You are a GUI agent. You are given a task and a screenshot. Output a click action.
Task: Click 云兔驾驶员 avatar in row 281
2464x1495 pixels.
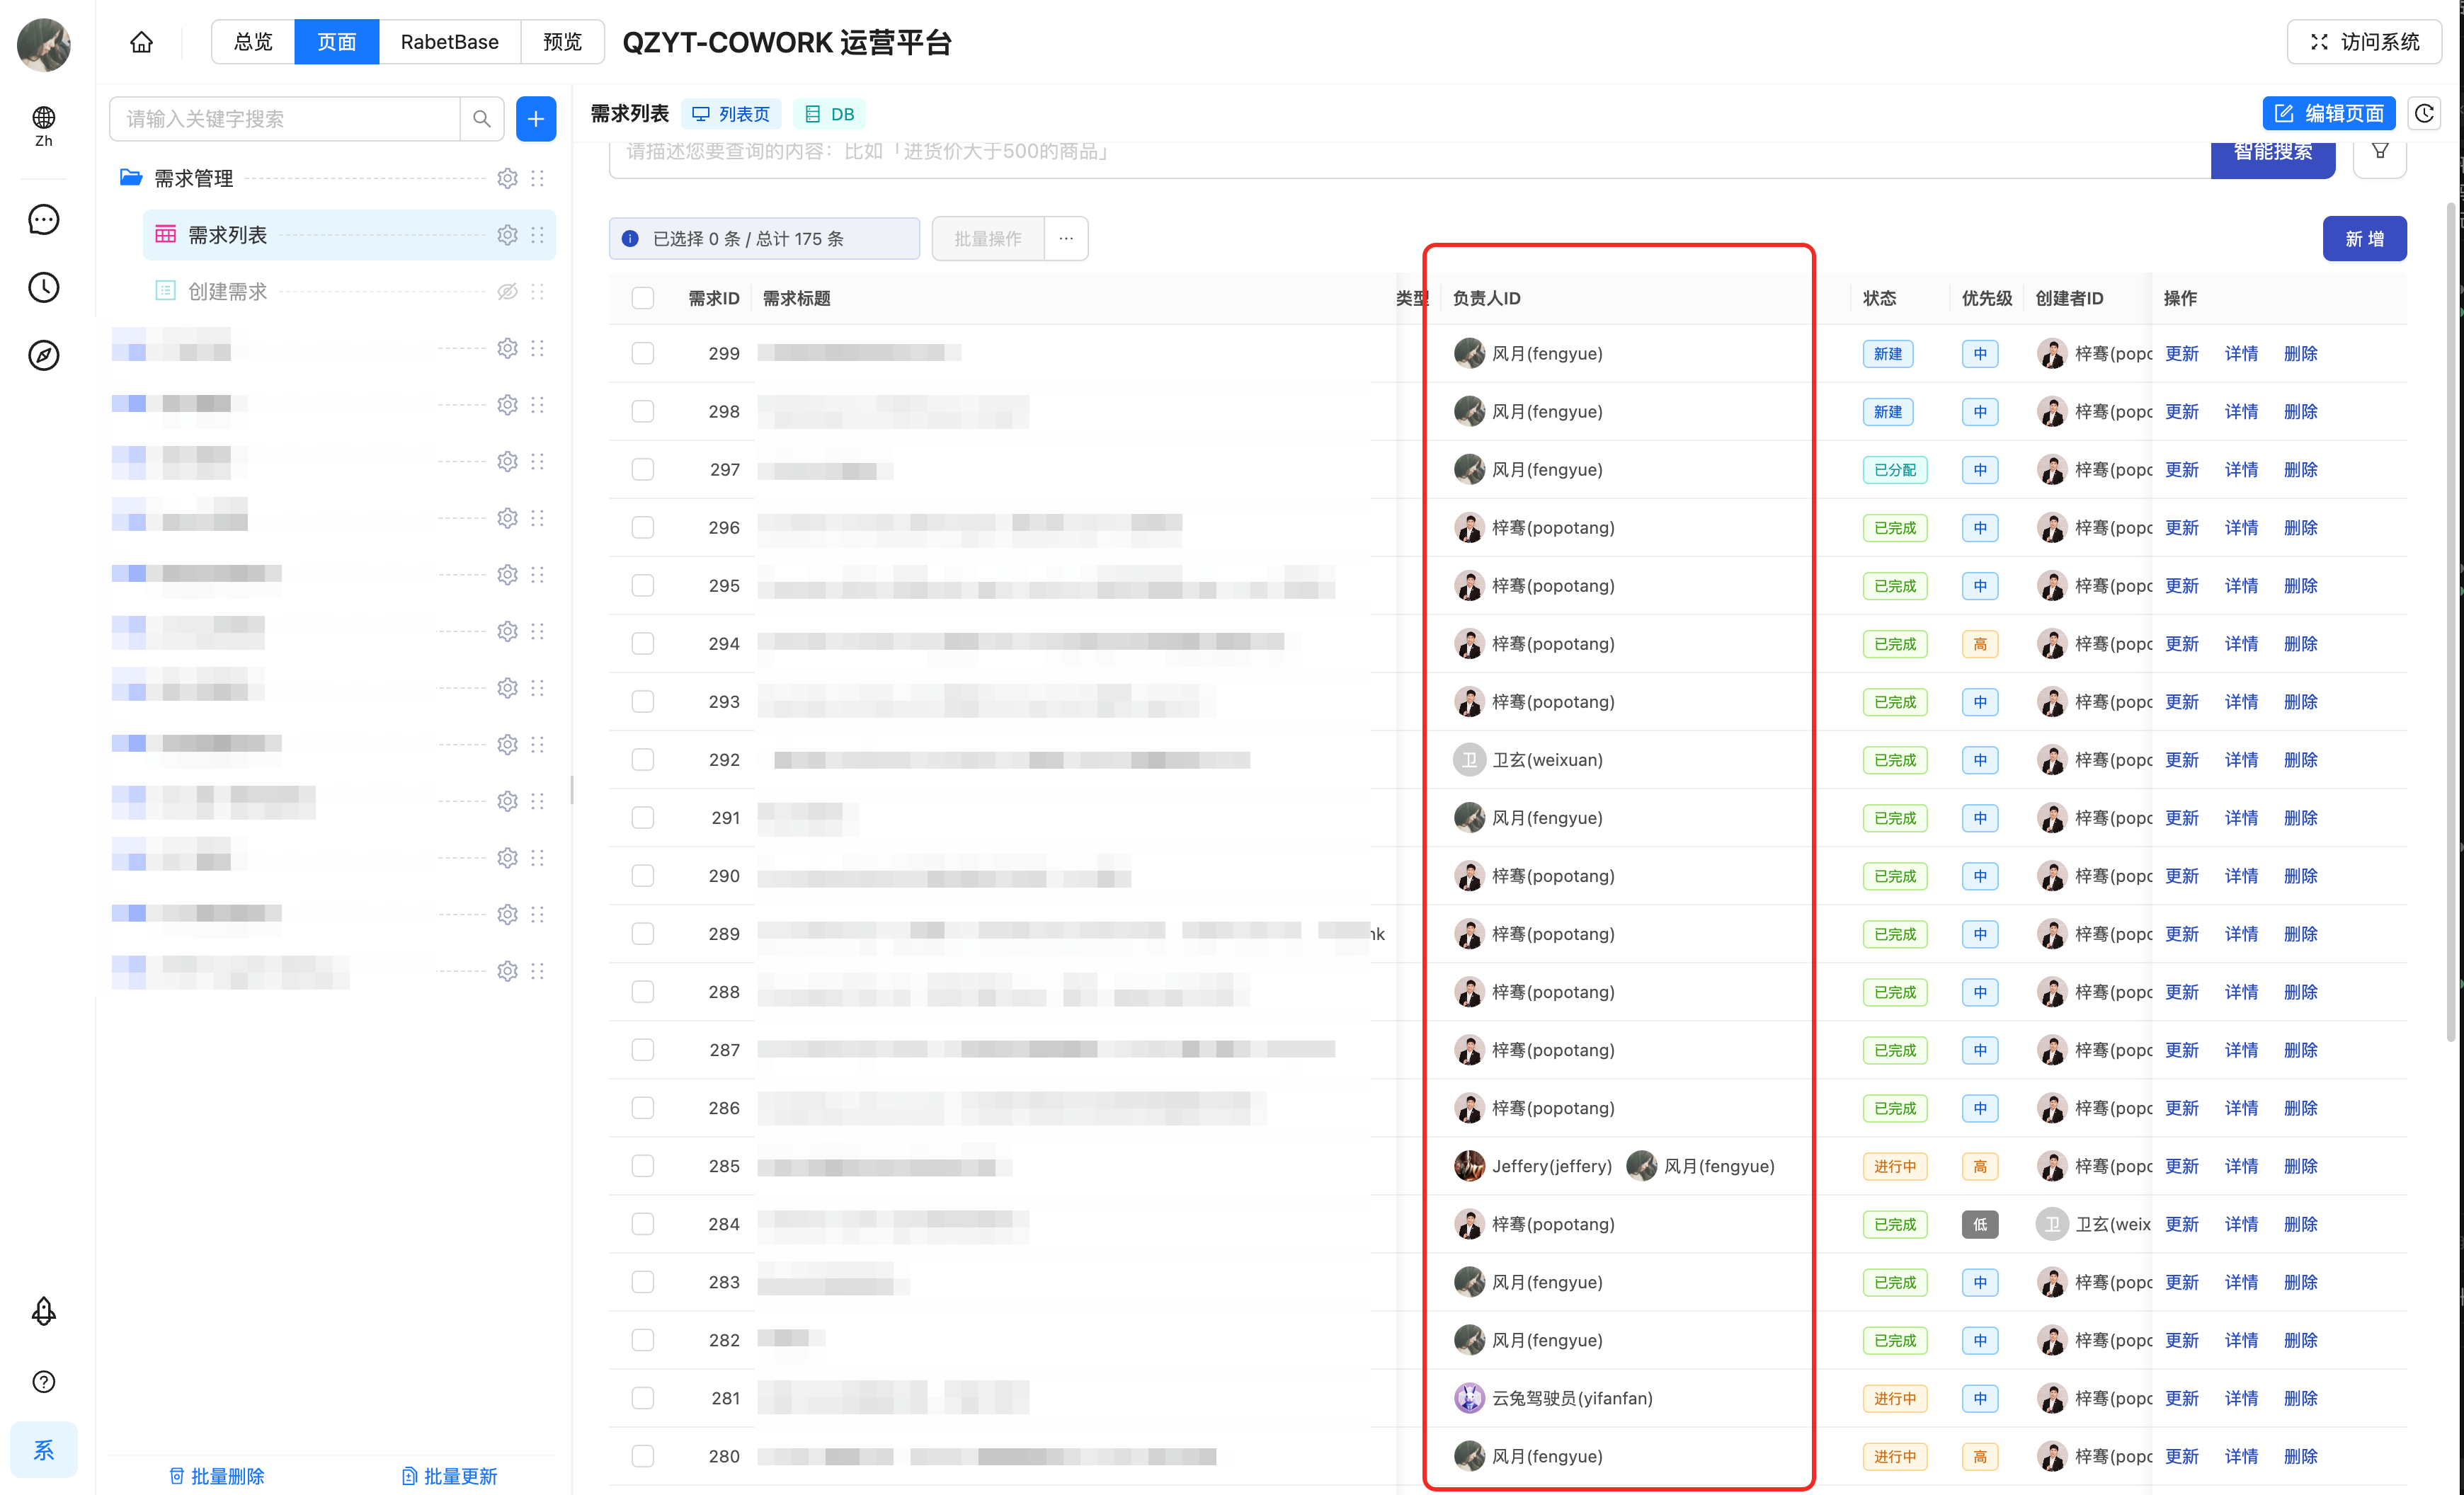click(1469, 1397)
